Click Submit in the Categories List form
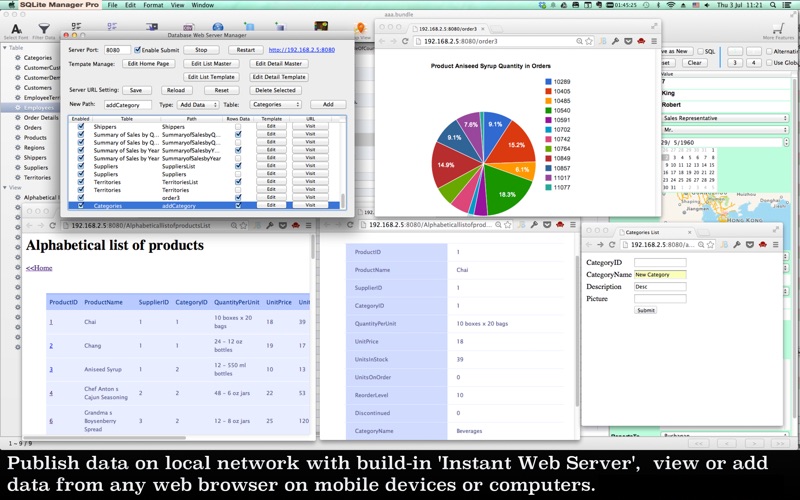 tap(645, 310)
